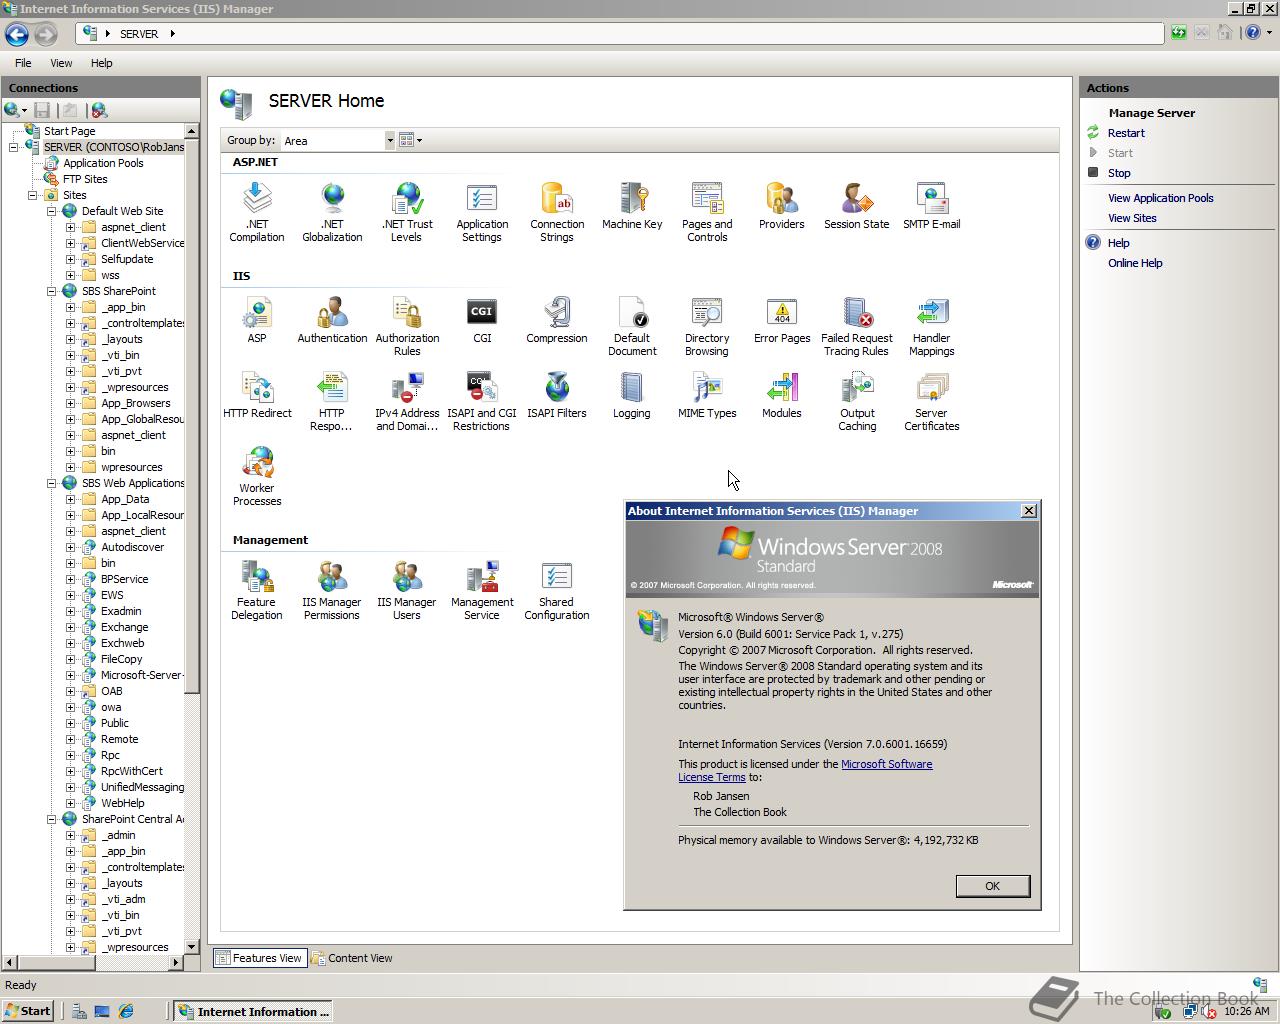Open .NET Globalization settings
The width and height of the screenshot is (1280, 1024).
[x=332, y=212]
